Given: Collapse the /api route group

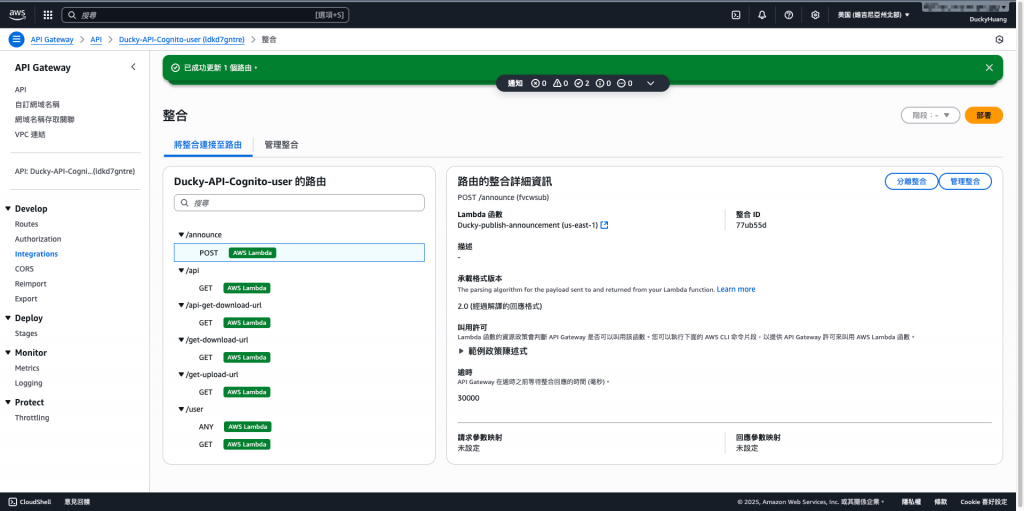Looking at the screenshot, I should point(181,270).
